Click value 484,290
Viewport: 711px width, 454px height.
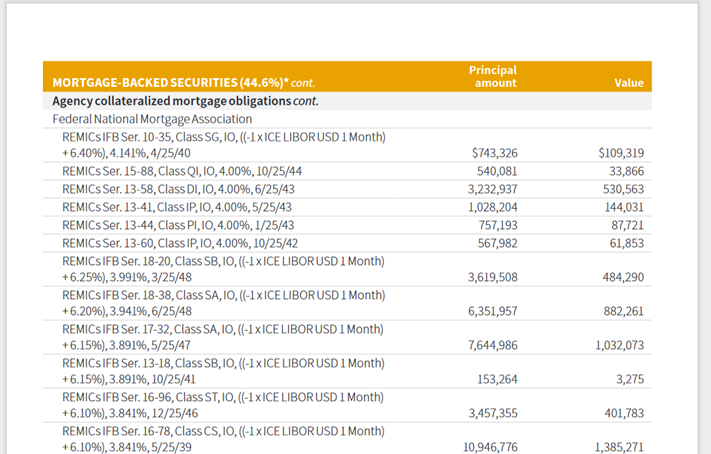623,278
